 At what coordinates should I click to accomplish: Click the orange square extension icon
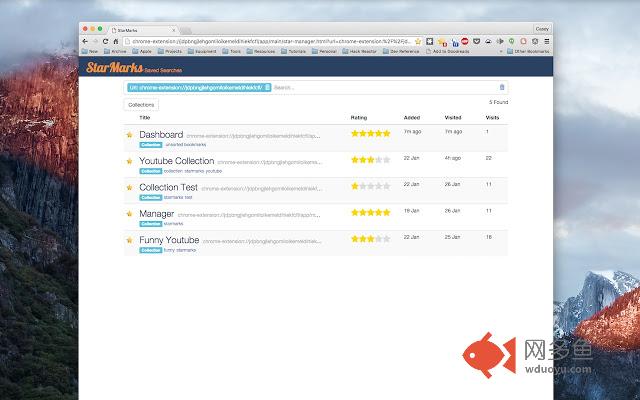[523, 41]
